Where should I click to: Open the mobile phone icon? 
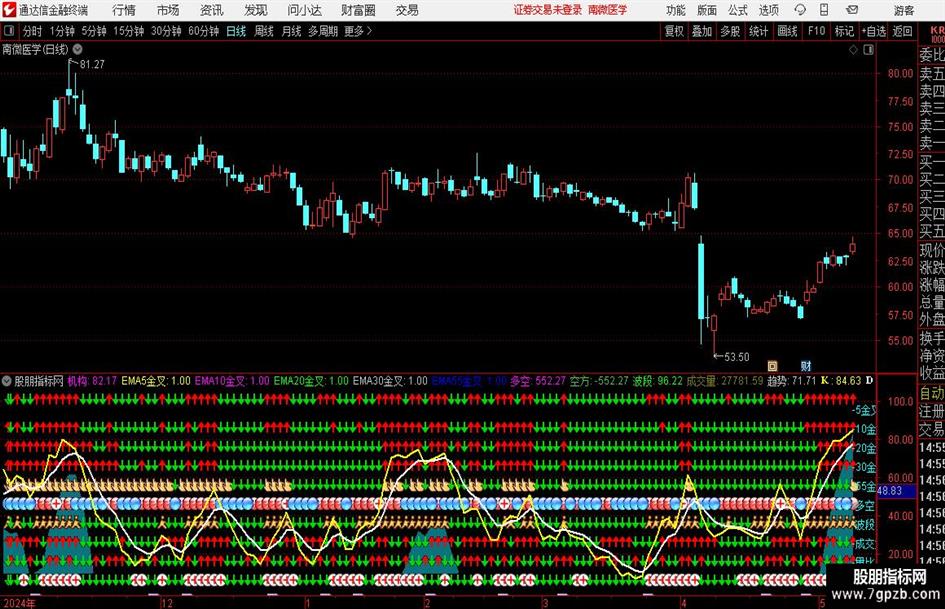tap(824, 10)
